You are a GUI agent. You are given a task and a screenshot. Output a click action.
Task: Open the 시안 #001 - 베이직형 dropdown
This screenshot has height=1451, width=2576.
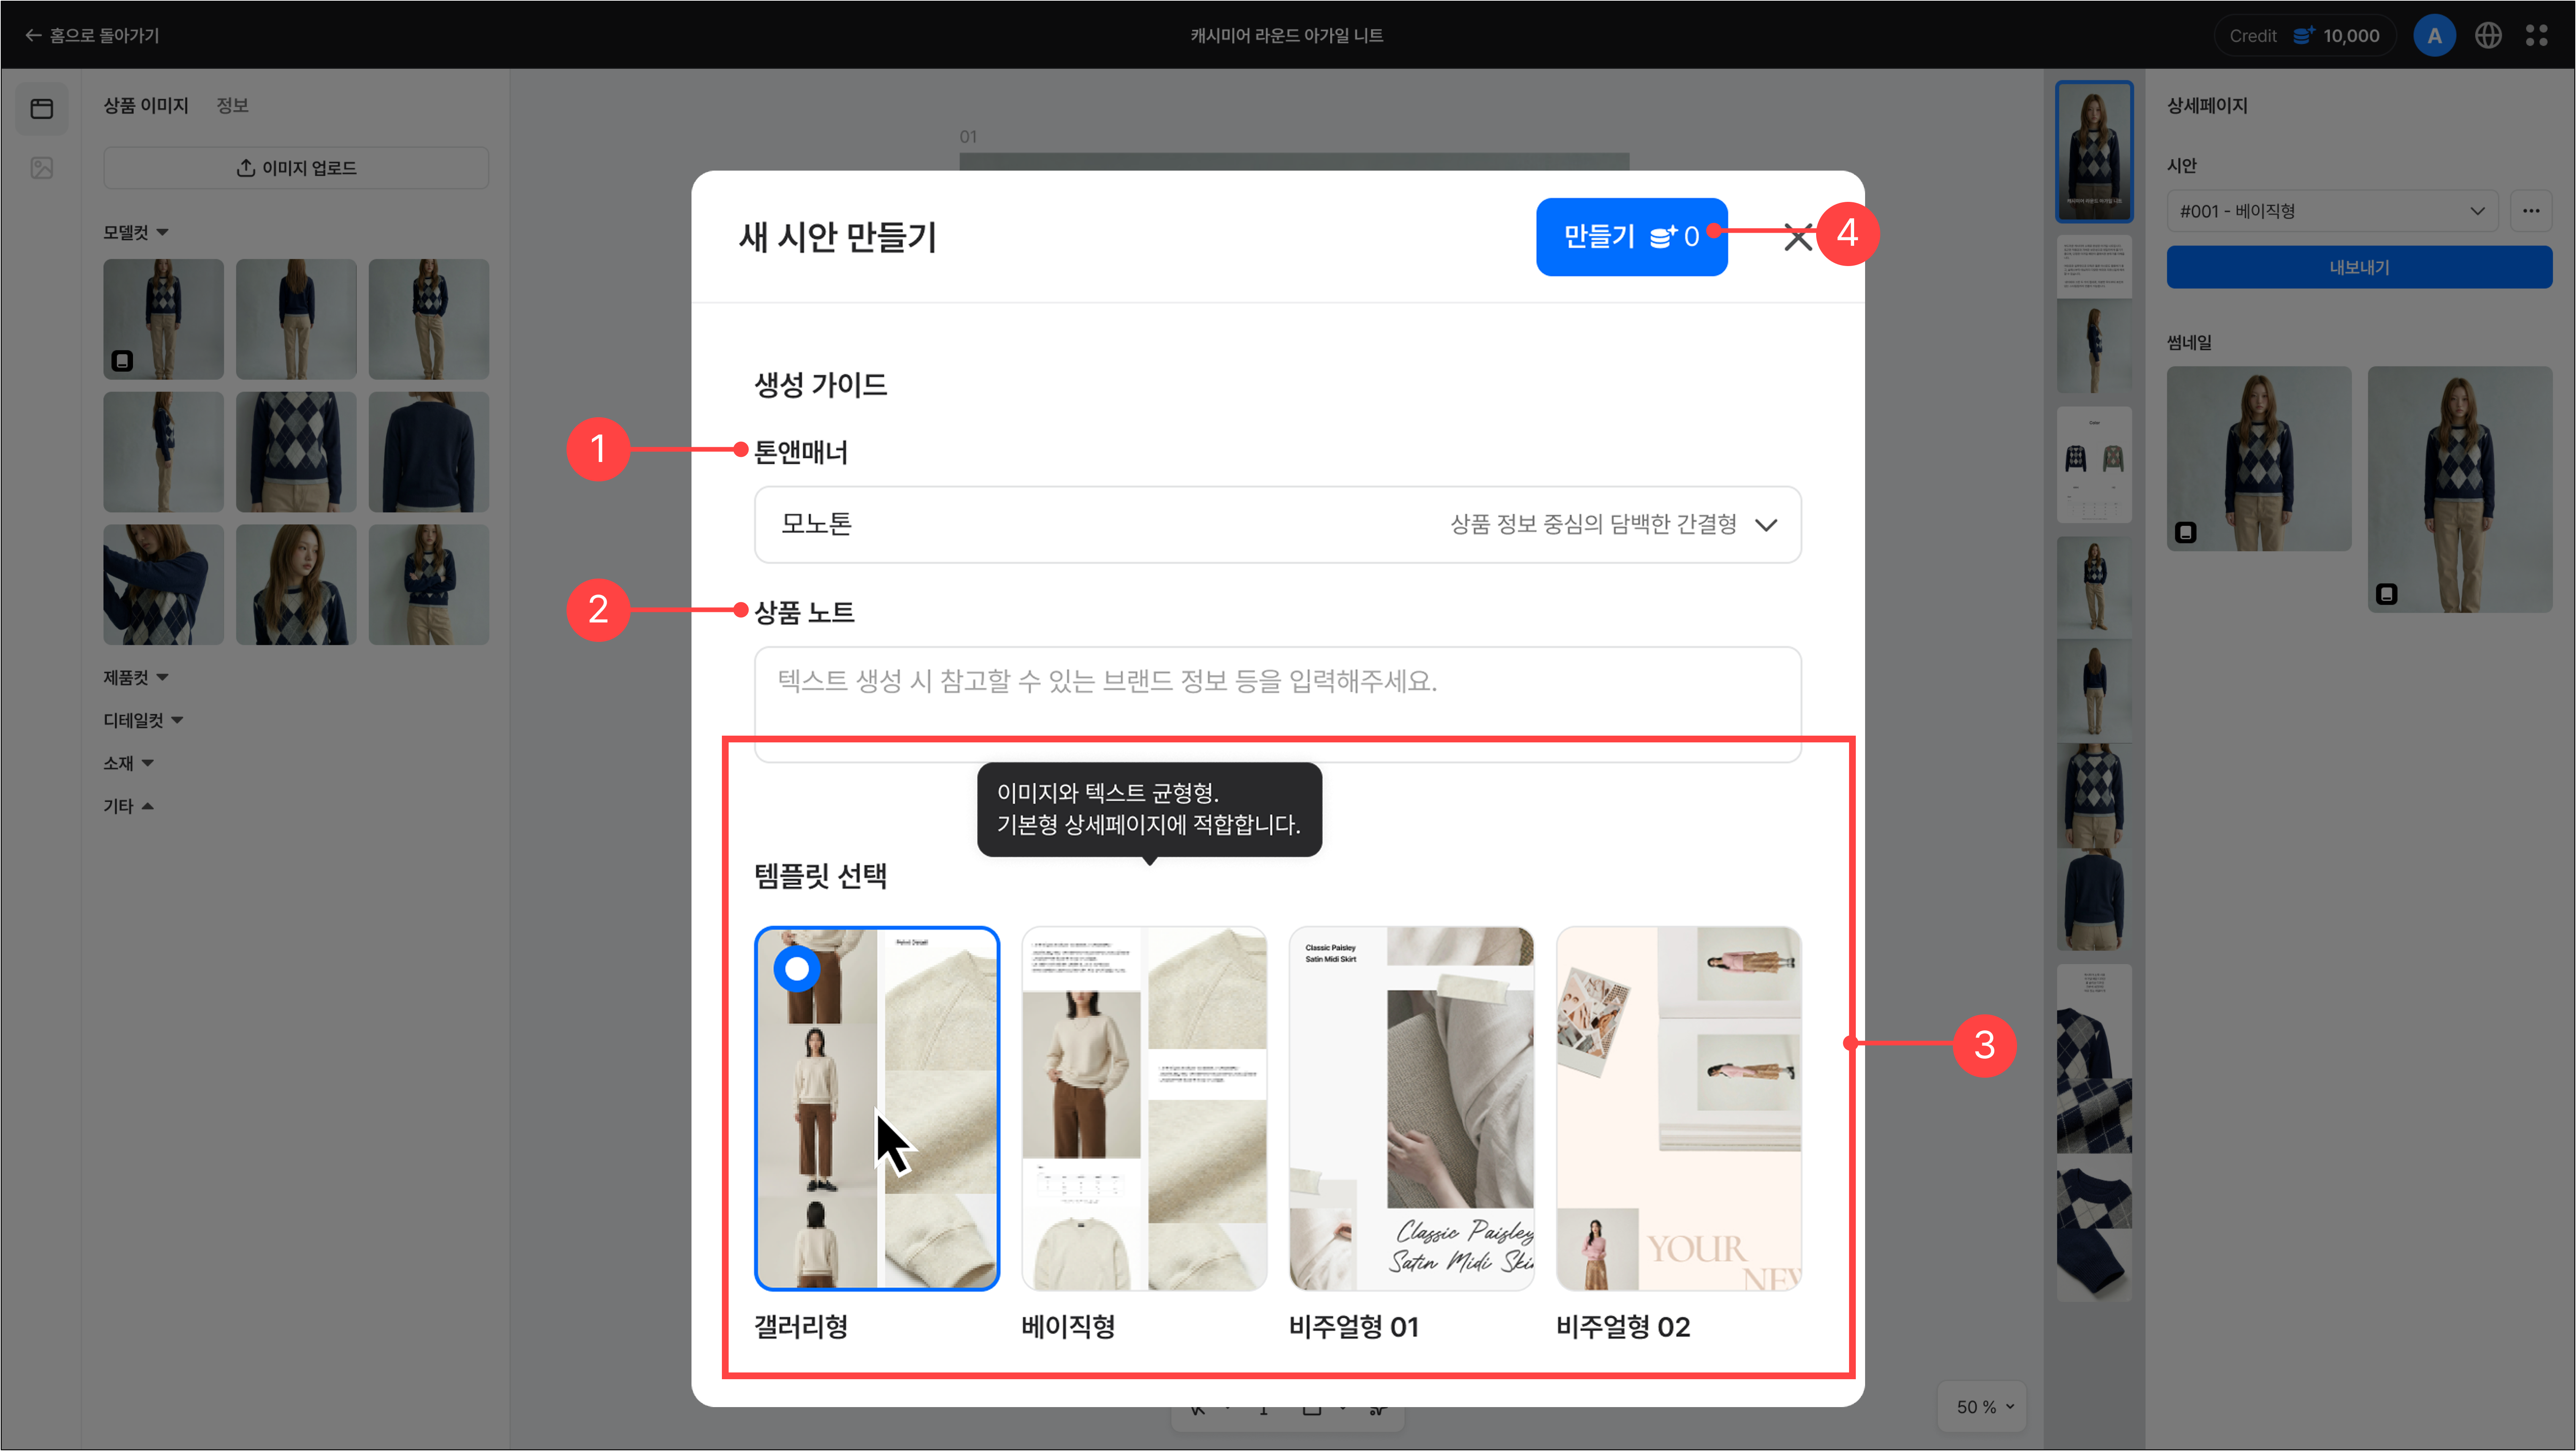coord(2332,211)
